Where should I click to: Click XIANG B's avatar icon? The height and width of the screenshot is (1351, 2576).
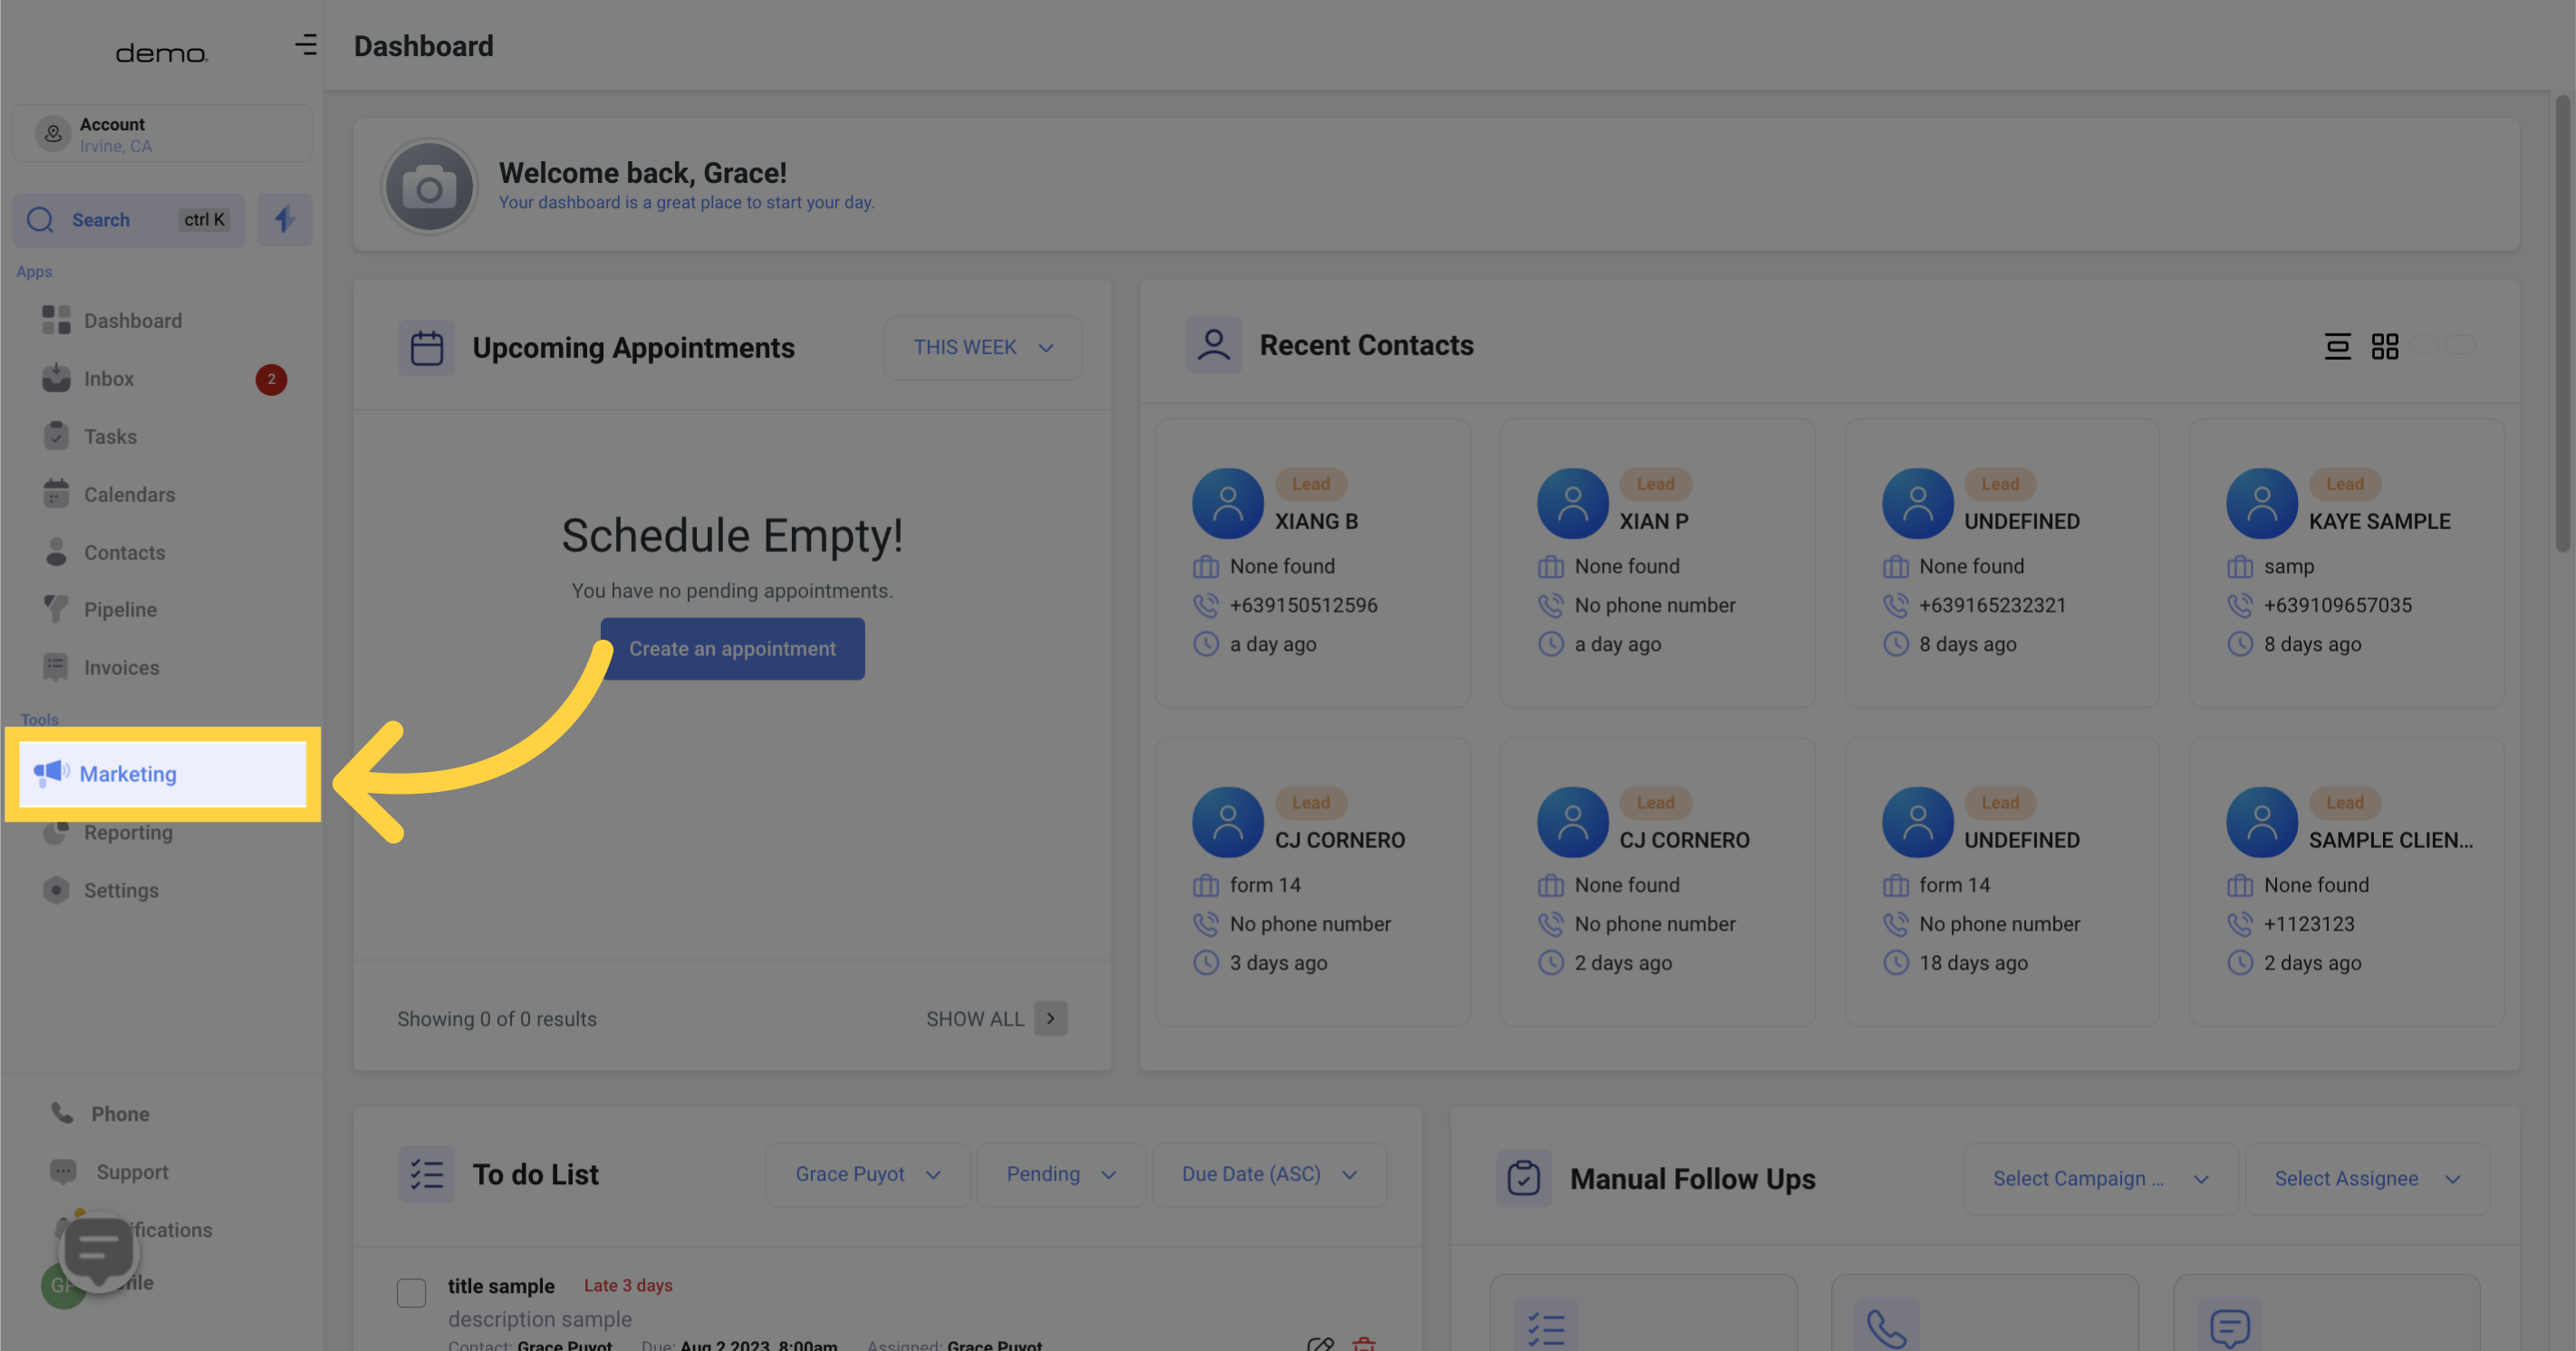pyautogui.click(x=1227, y=503)
